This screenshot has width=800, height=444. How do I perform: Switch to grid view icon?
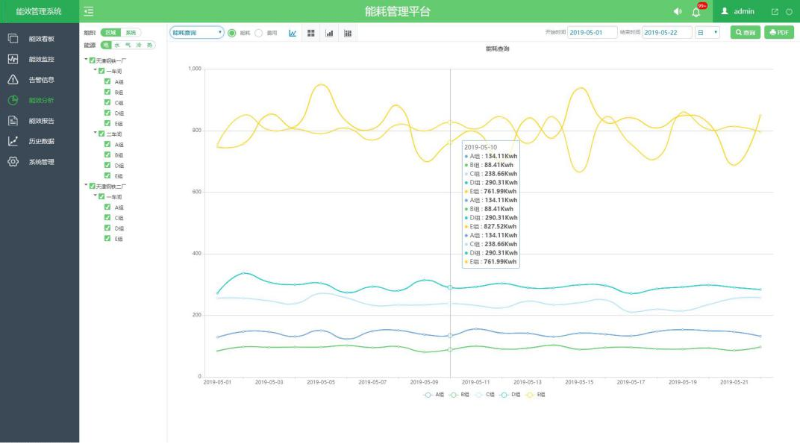click(x=311, y=33)
